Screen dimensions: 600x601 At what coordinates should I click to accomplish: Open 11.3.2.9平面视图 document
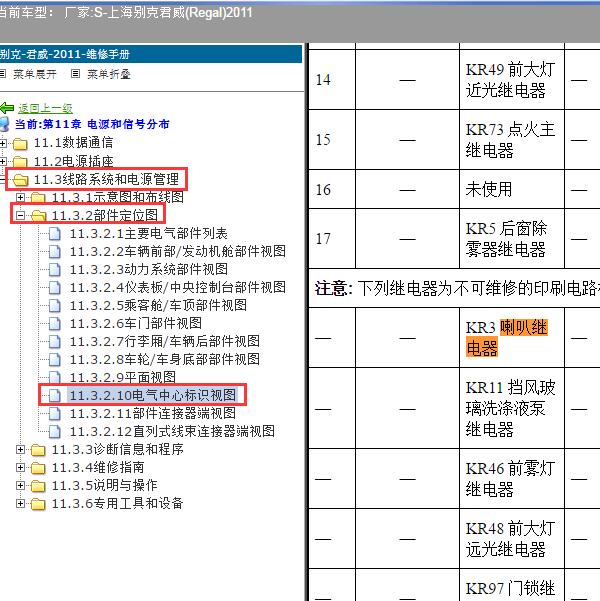pyautogui.click(x=123, y=378)
